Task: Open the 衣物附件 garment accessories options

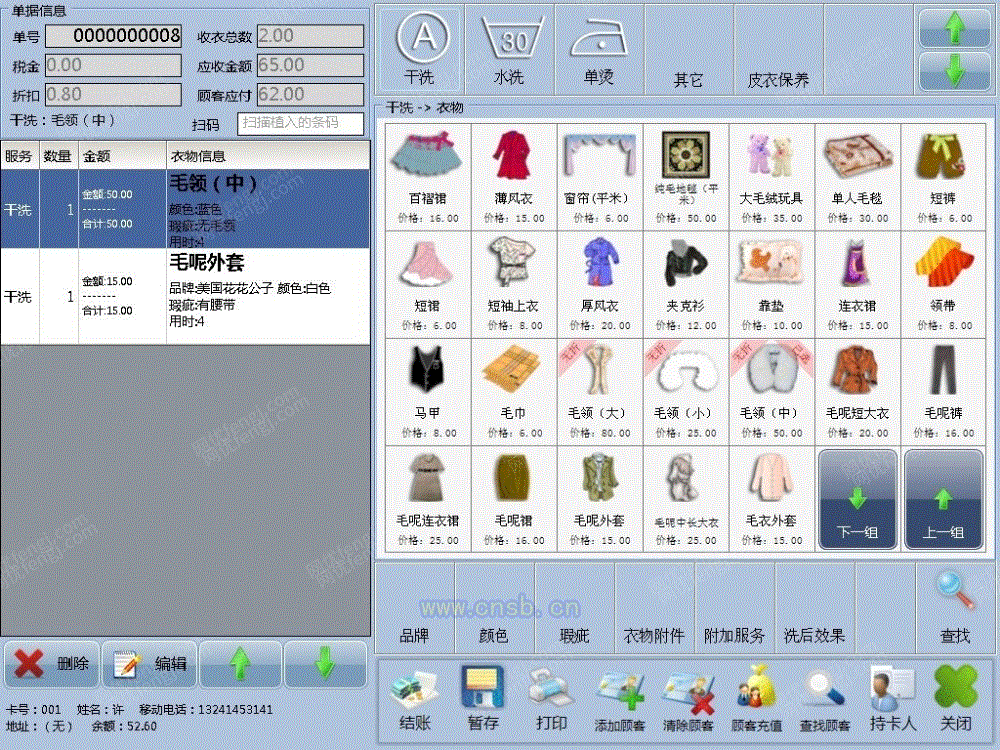Action: (x=654, y=608)
